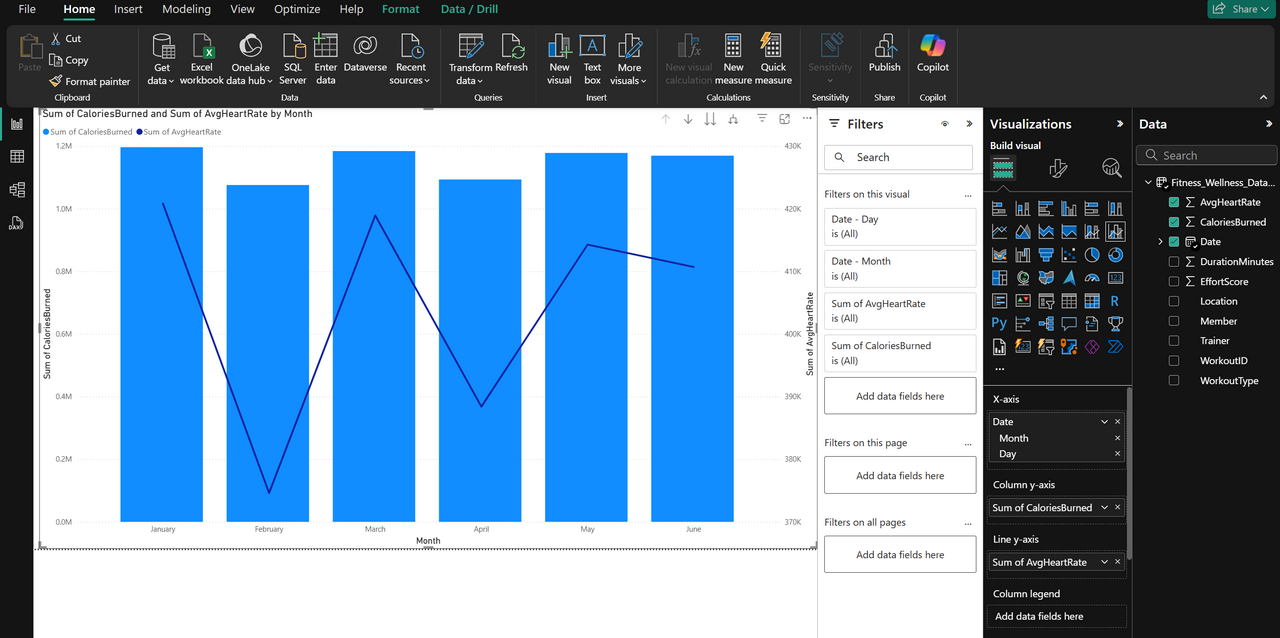Screen dimensions: 1280x638
Task: Select the Gauge visualization icon
Action: [1092, 278]
